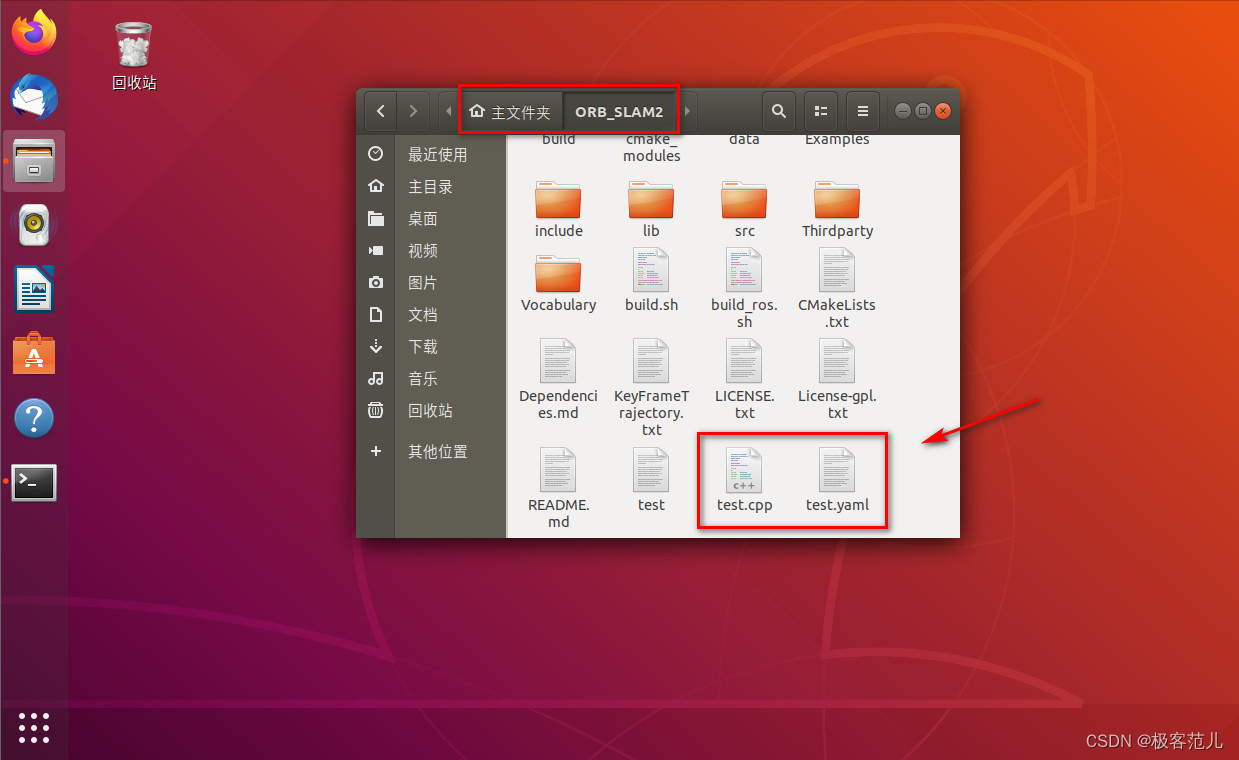Select the Dependencies.md file
The image size is (1239, 760).
tap(558, 379)
